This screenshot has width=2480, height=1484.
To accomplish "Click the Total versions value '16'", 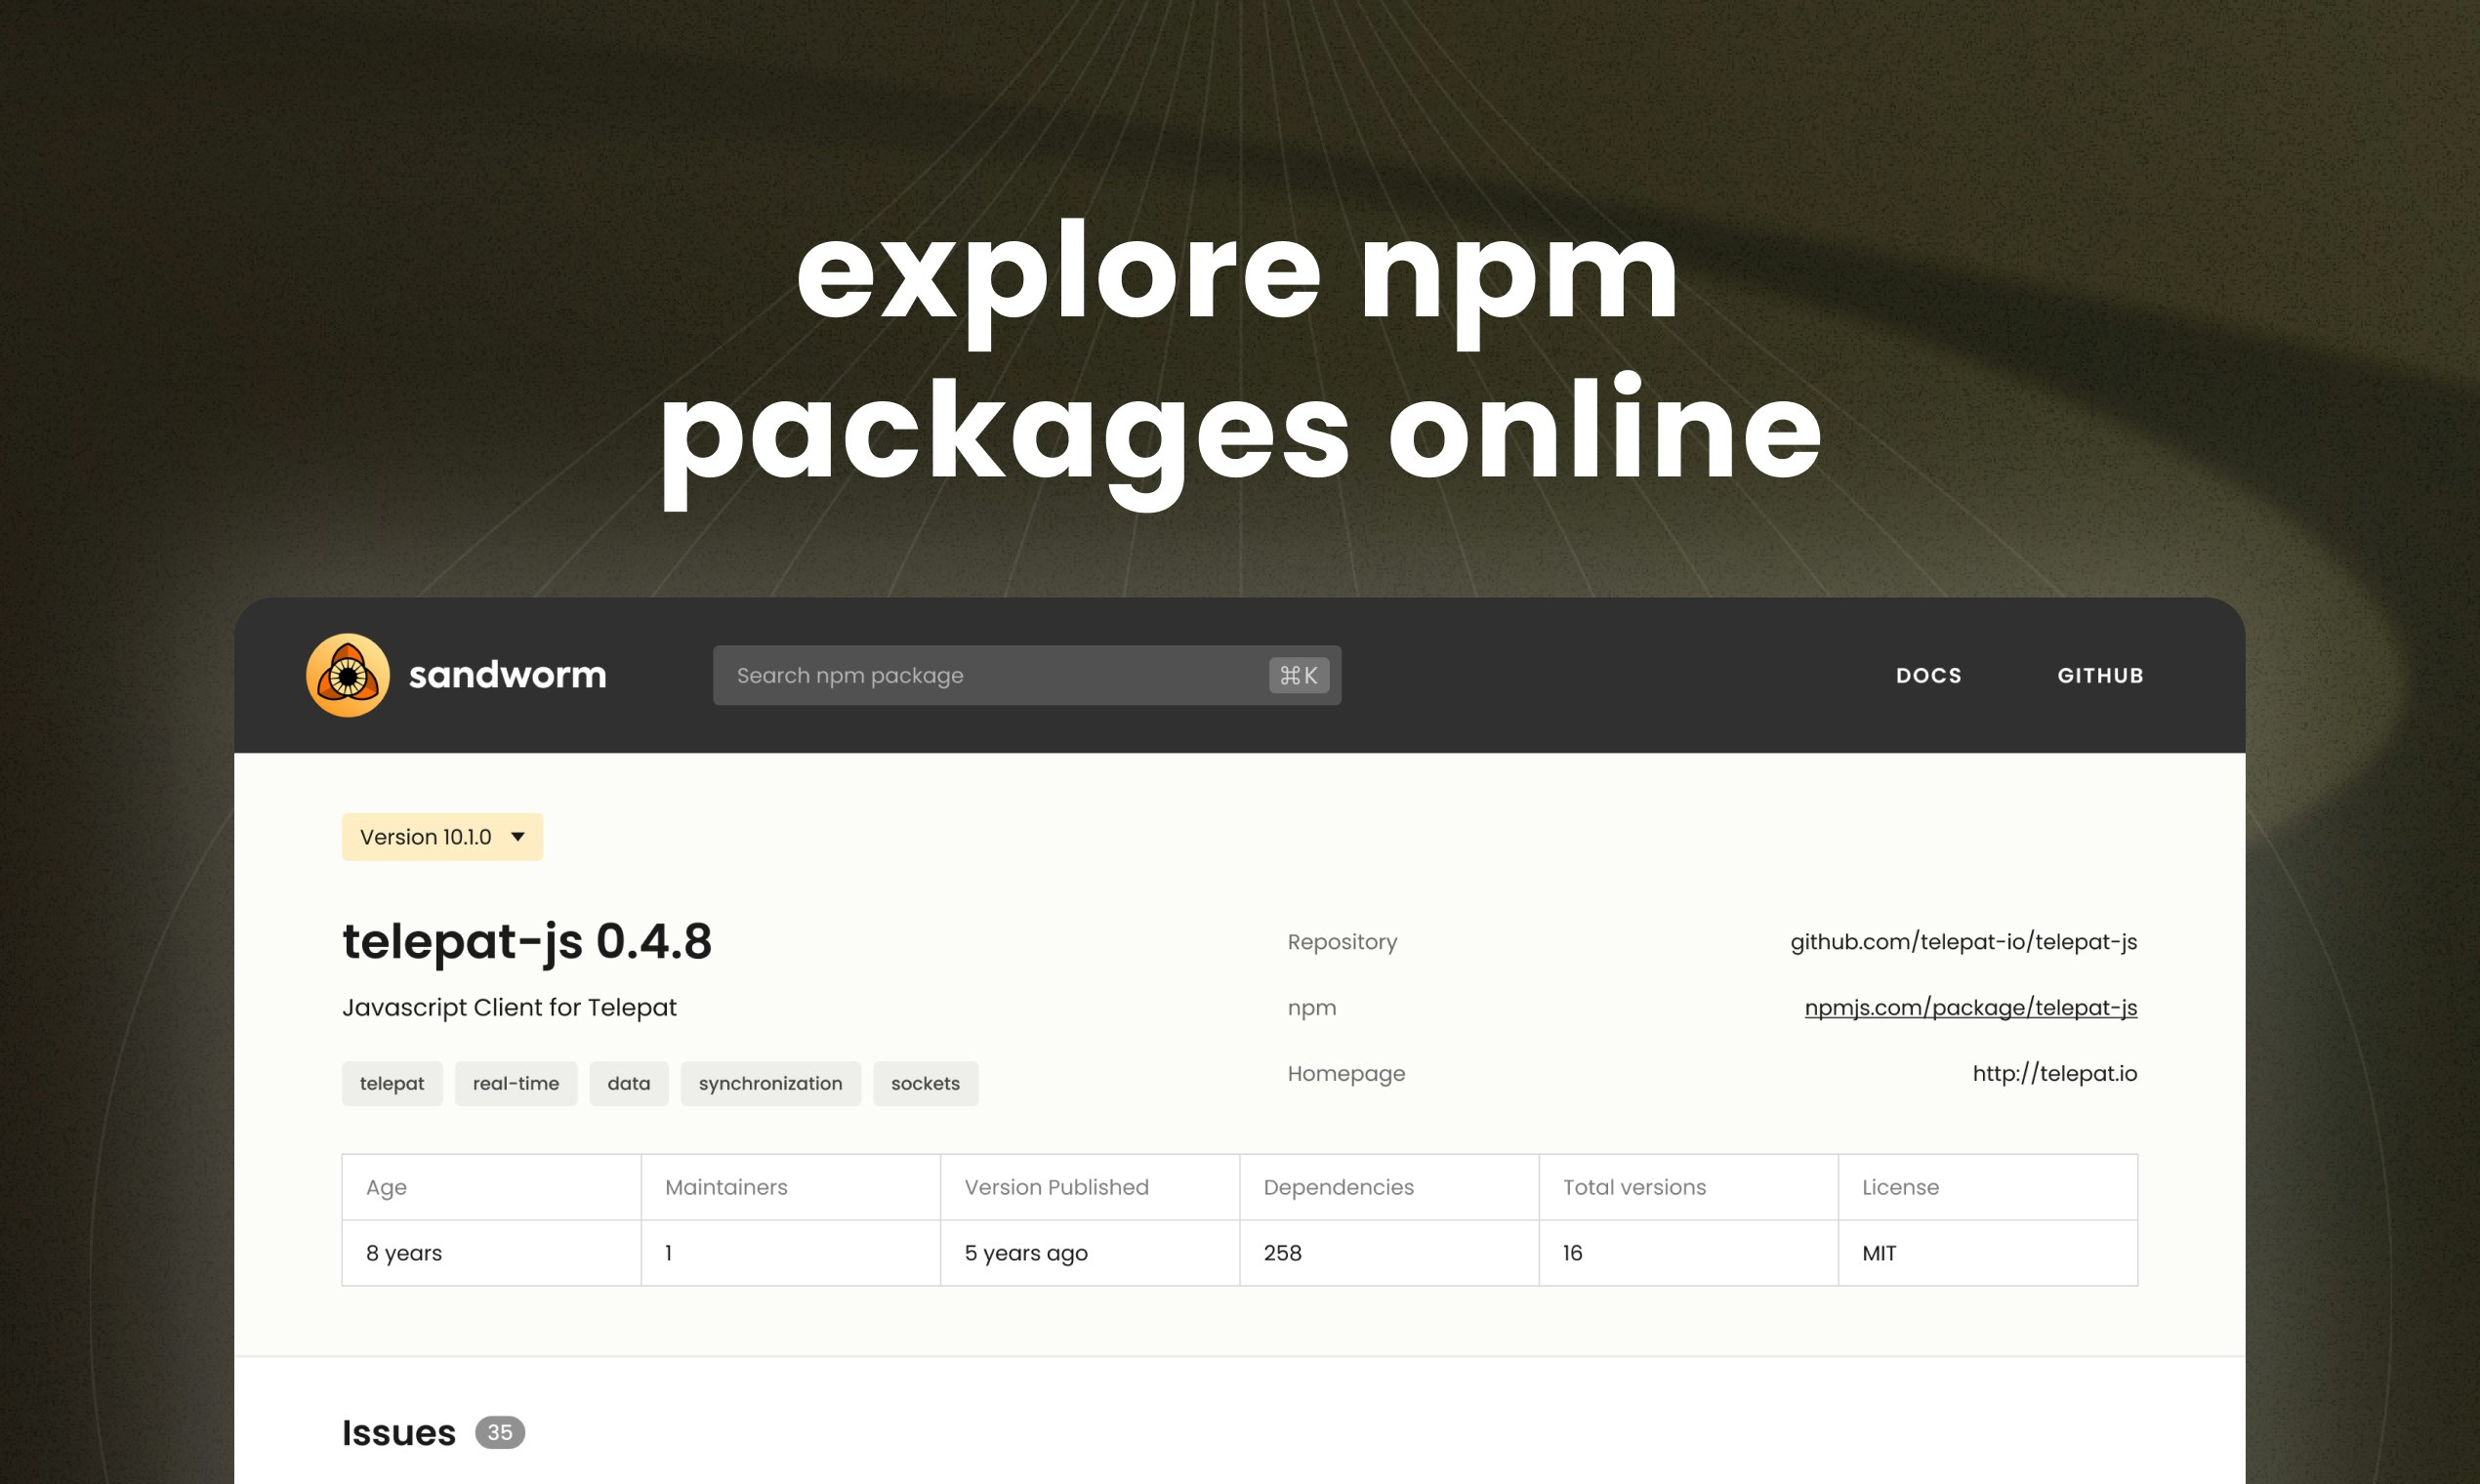I will click(x=1573, y=1253).
